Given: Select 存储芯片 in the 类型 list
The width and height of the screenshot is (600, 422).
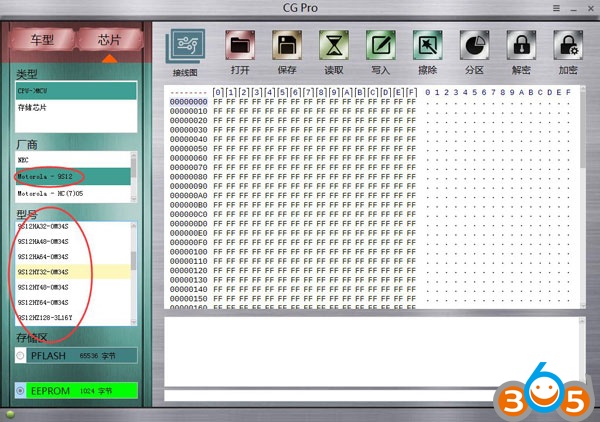Looking at the screenshot, I should tap(76, 108).
